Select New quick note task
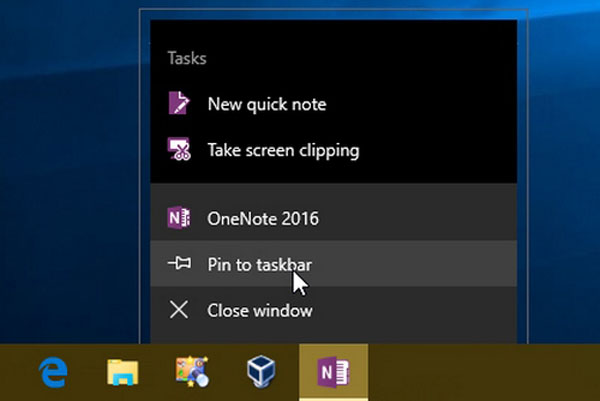The width and height of the screenshot is (600, 401). 333,104
